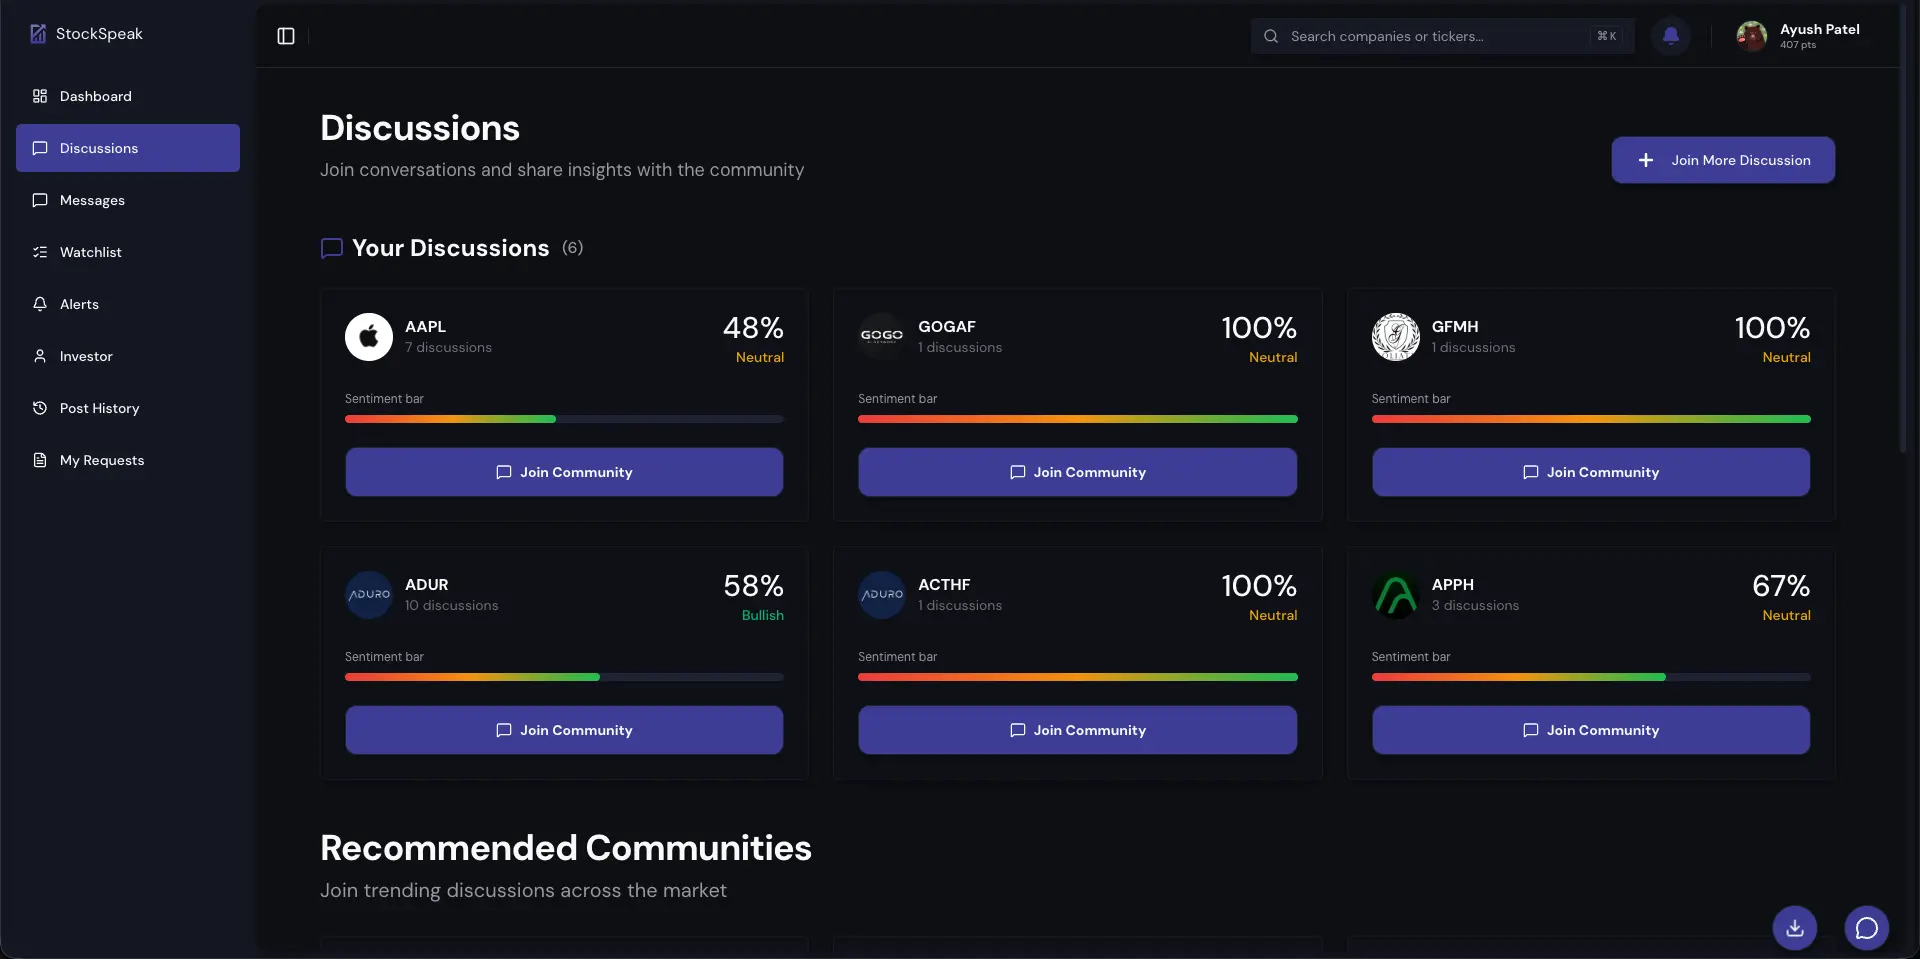Viewport: 1920px width, 959px height.
Task: Click the Apple logo on AAPL card
Action: [369, 337]
